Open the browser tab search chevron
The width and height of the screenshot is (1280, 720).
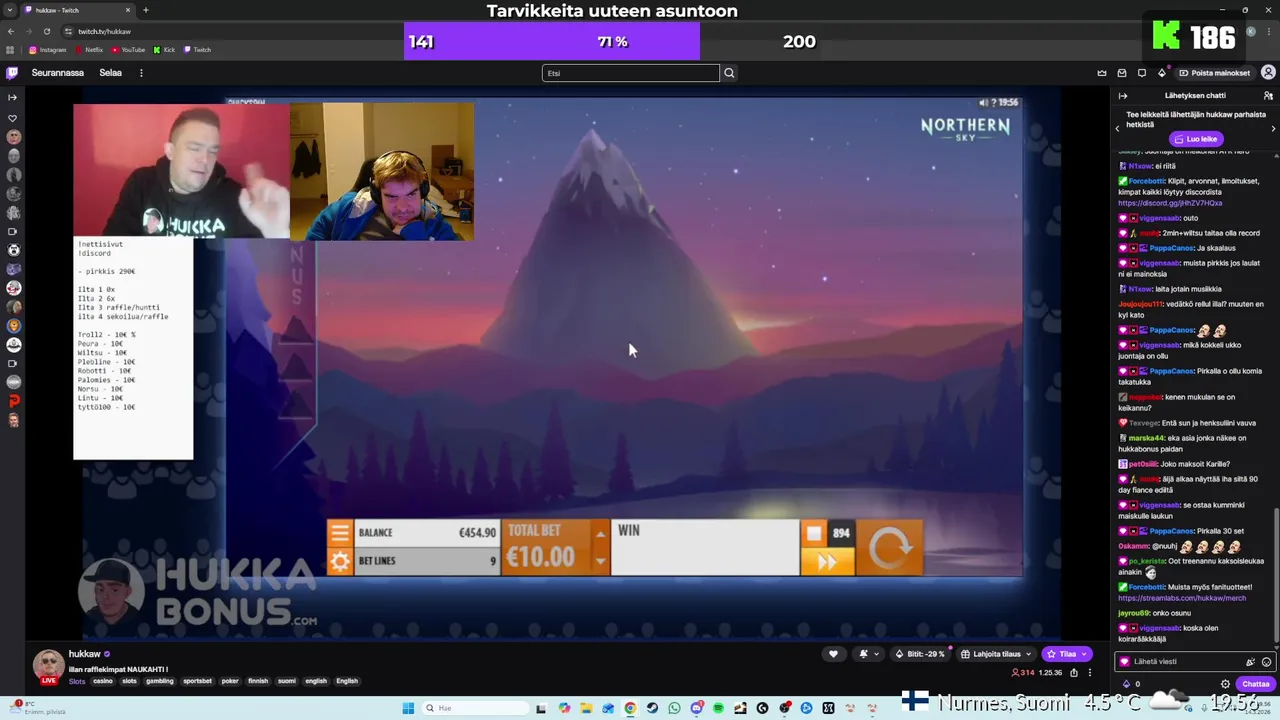coord(10,10)
